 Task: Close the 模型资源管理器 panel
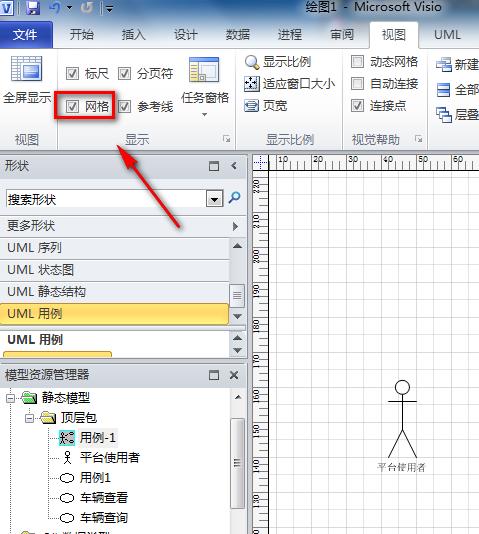[x=234, y=375]
